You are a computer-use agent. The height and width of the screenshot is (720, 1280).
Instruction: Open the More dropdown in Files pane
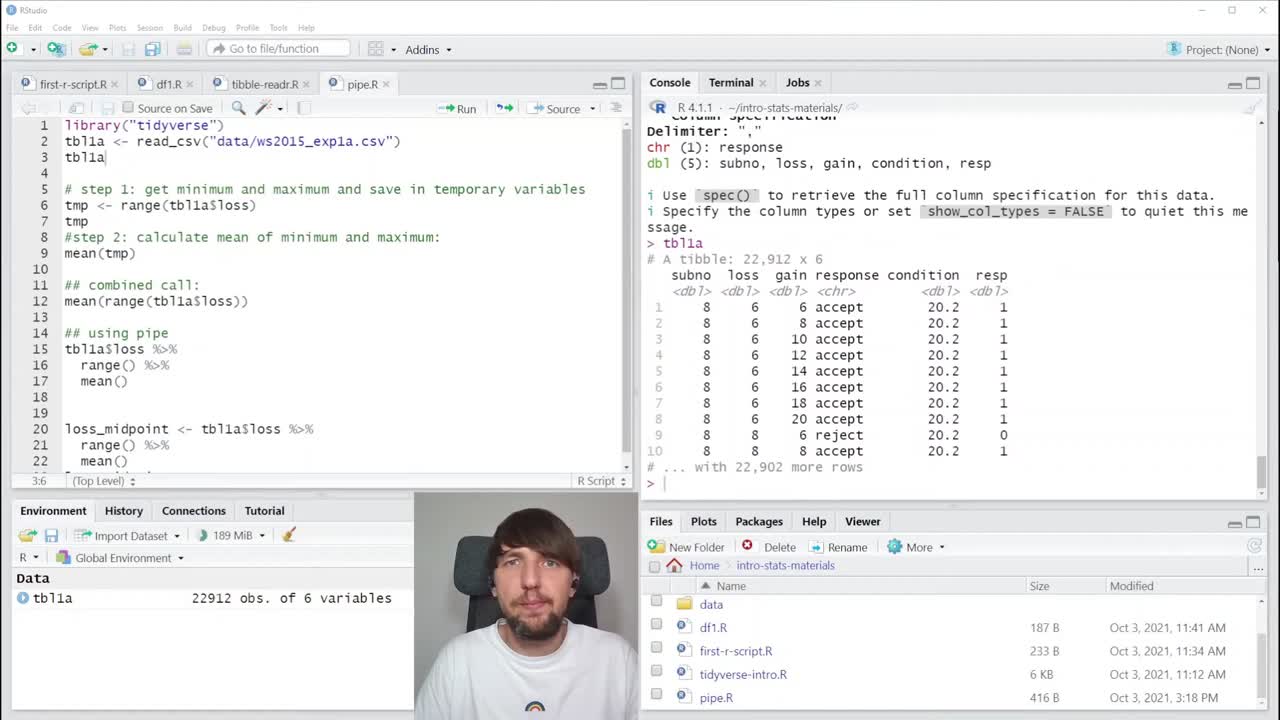[x=916, y=547]
